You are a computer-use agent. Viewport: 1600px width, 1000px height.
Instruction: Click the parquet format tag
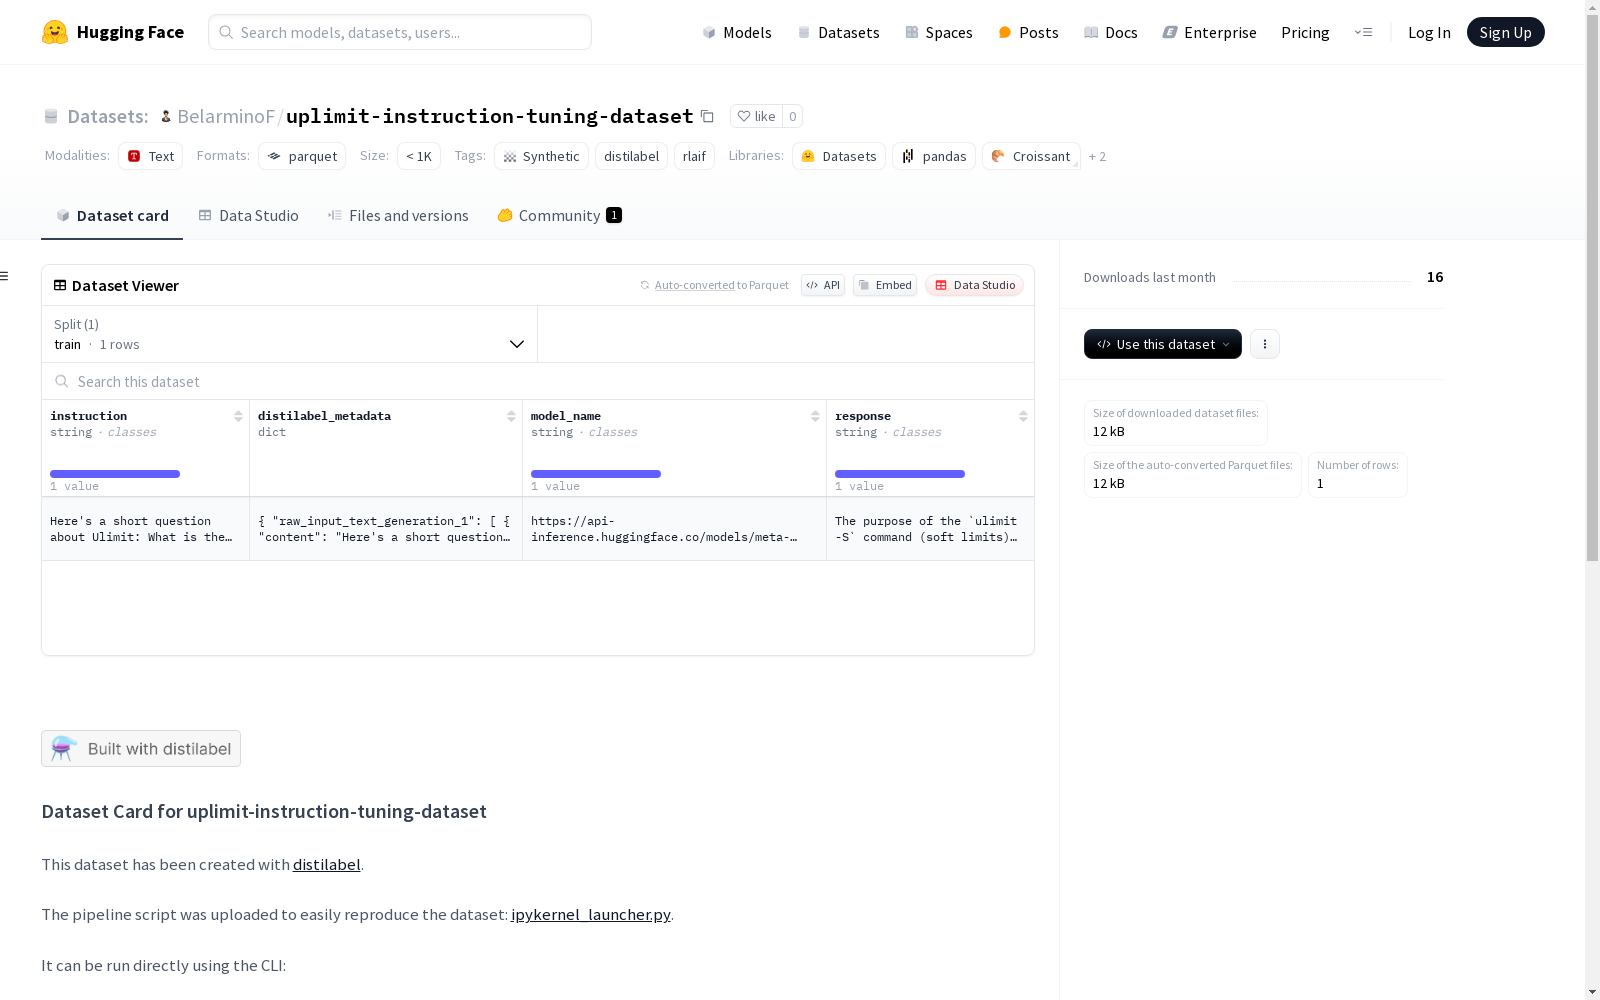point(302,156)
